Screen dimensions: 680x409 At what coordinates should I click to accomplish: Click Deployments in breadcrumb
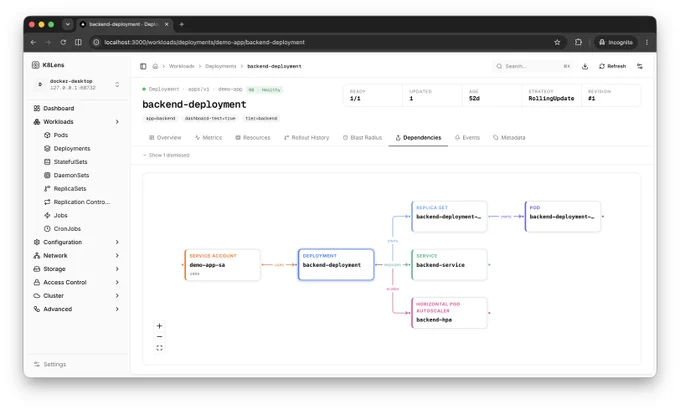(221, 66)
